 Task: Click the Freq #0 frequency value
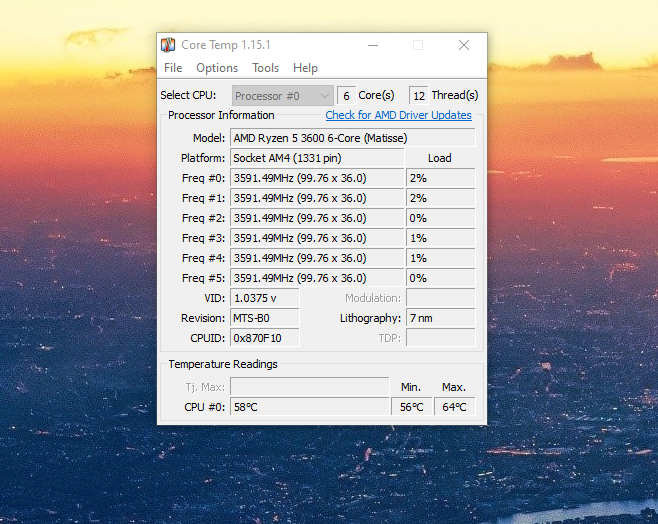point(317,178)
